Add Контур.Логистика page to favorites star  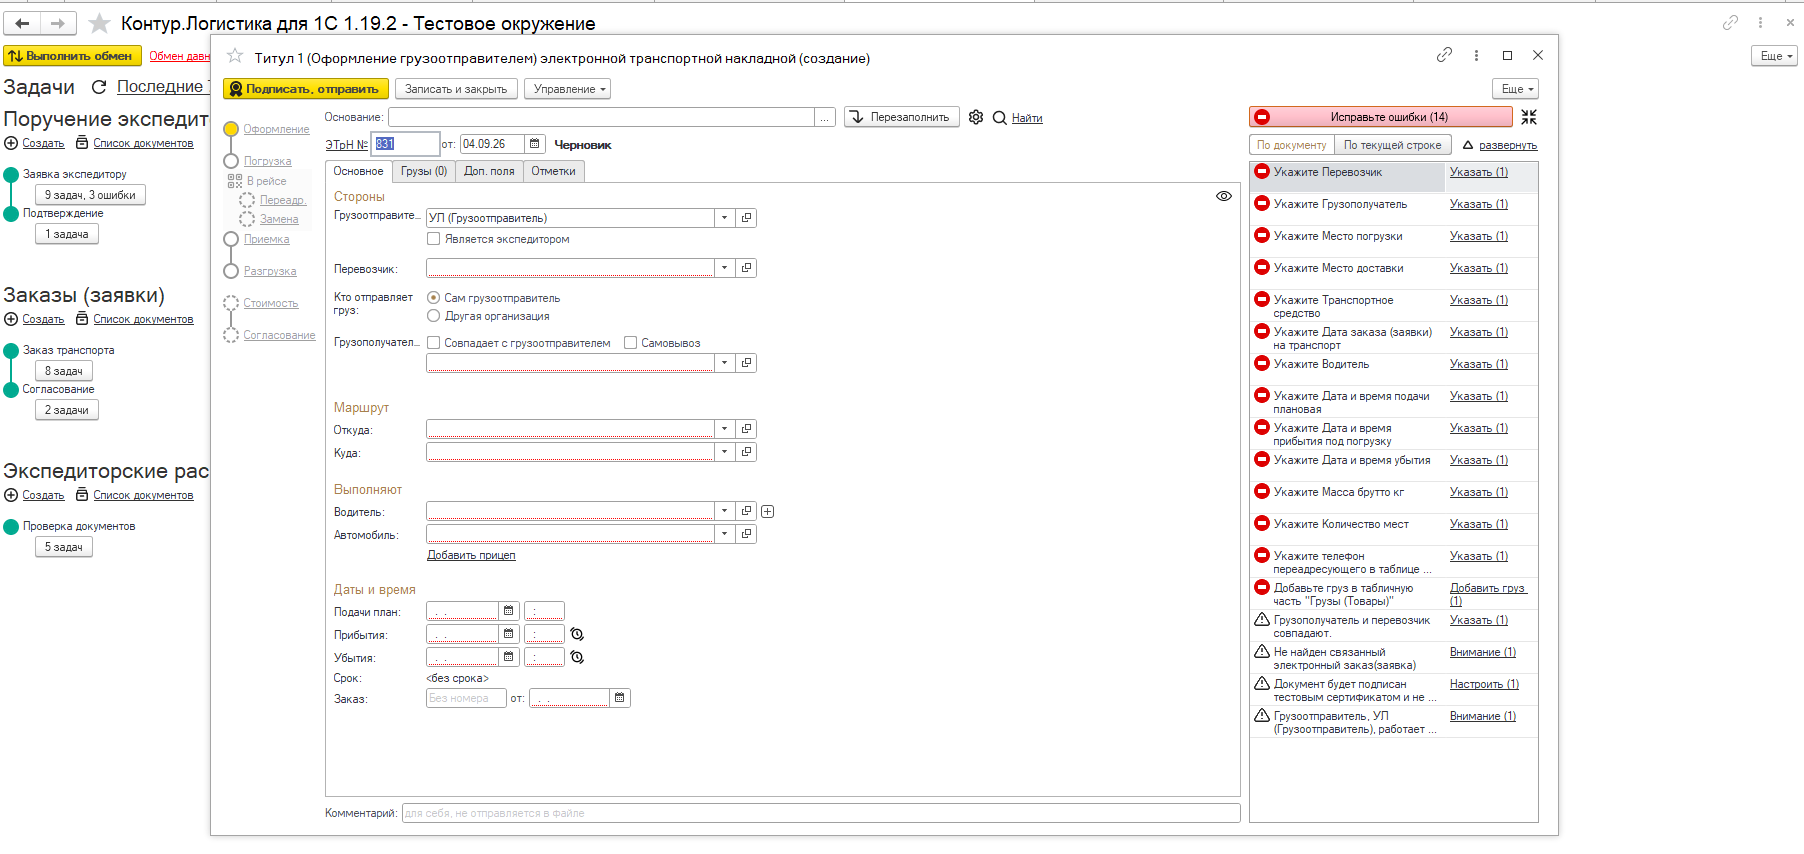coord(99,23)
